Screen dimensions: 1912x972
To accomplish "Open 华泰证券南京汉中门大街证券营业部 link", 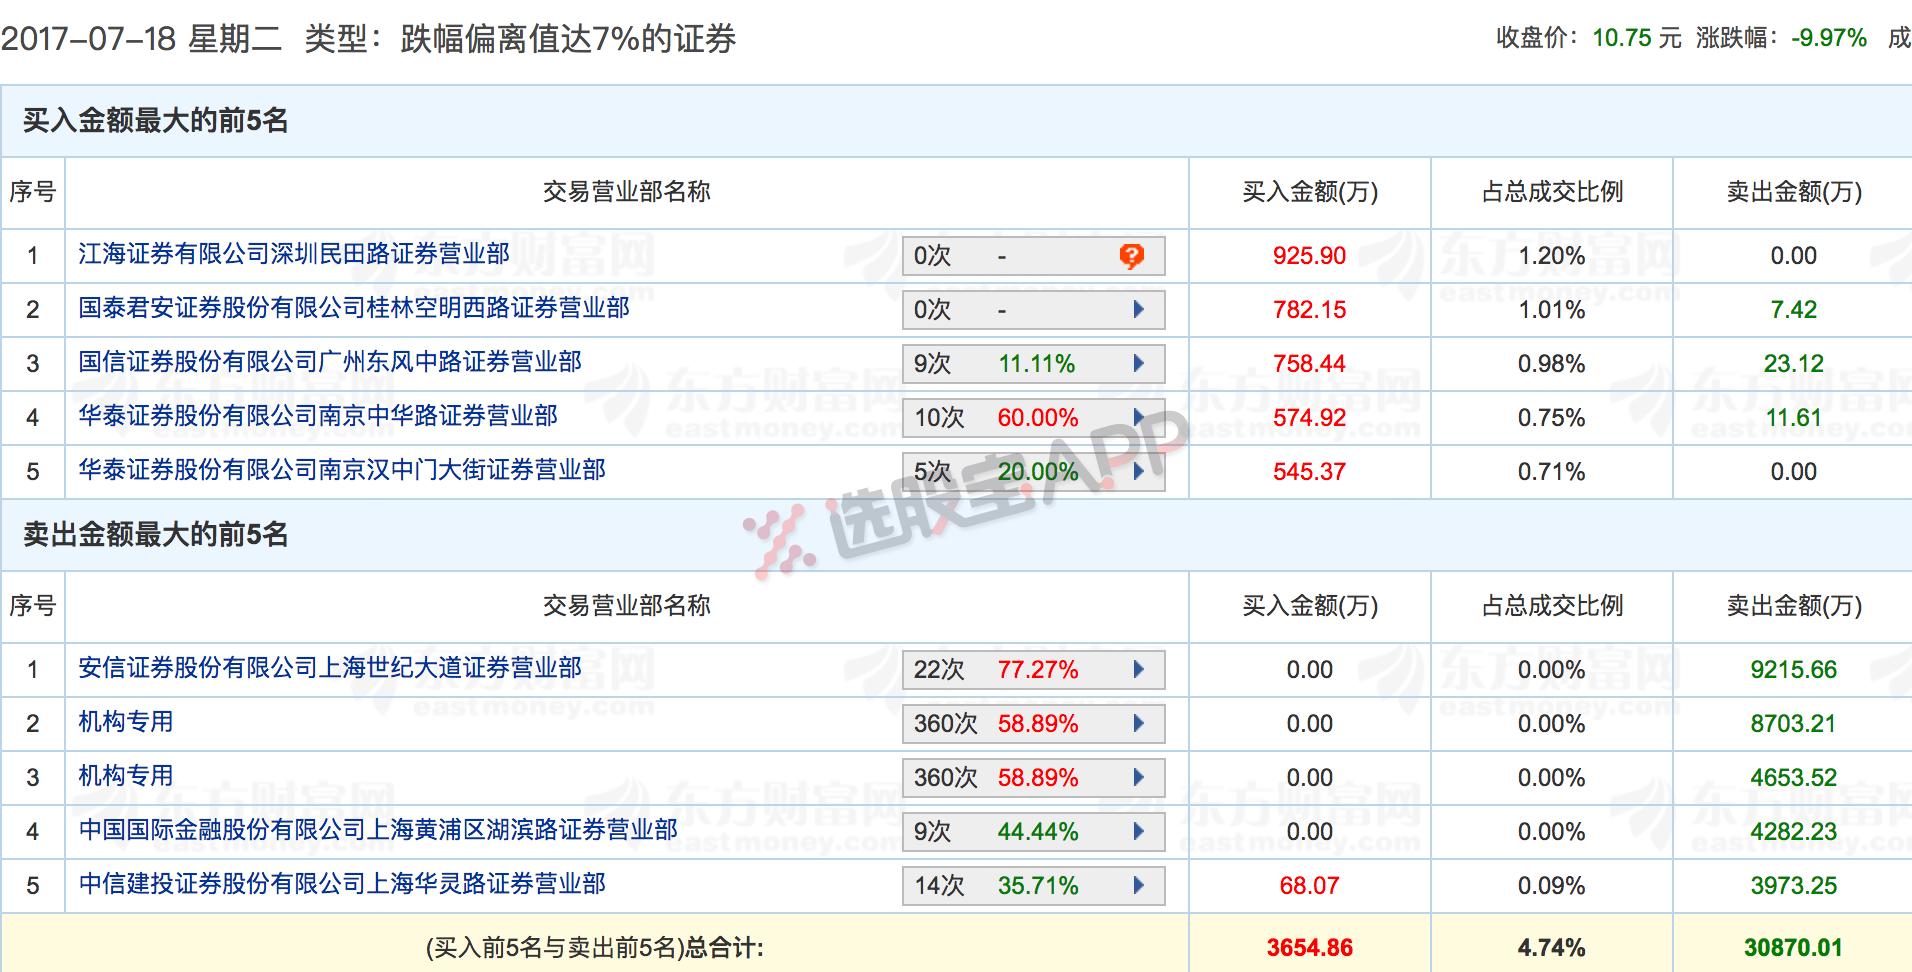I will [342, 471].
